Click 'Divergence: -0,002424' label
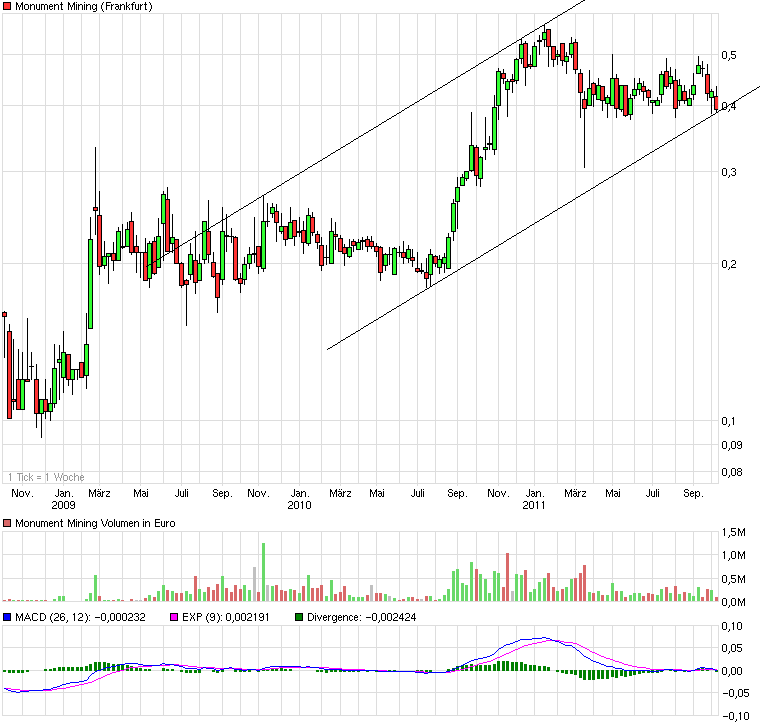This screenshot has width=760, height=724. 362,617
